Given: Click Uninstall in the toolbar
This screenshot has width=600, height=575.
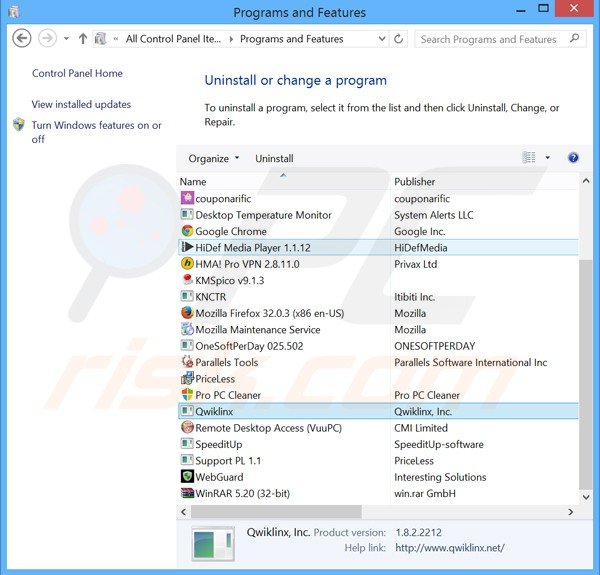Looking at the screenshot, I should tap(274, 158).
